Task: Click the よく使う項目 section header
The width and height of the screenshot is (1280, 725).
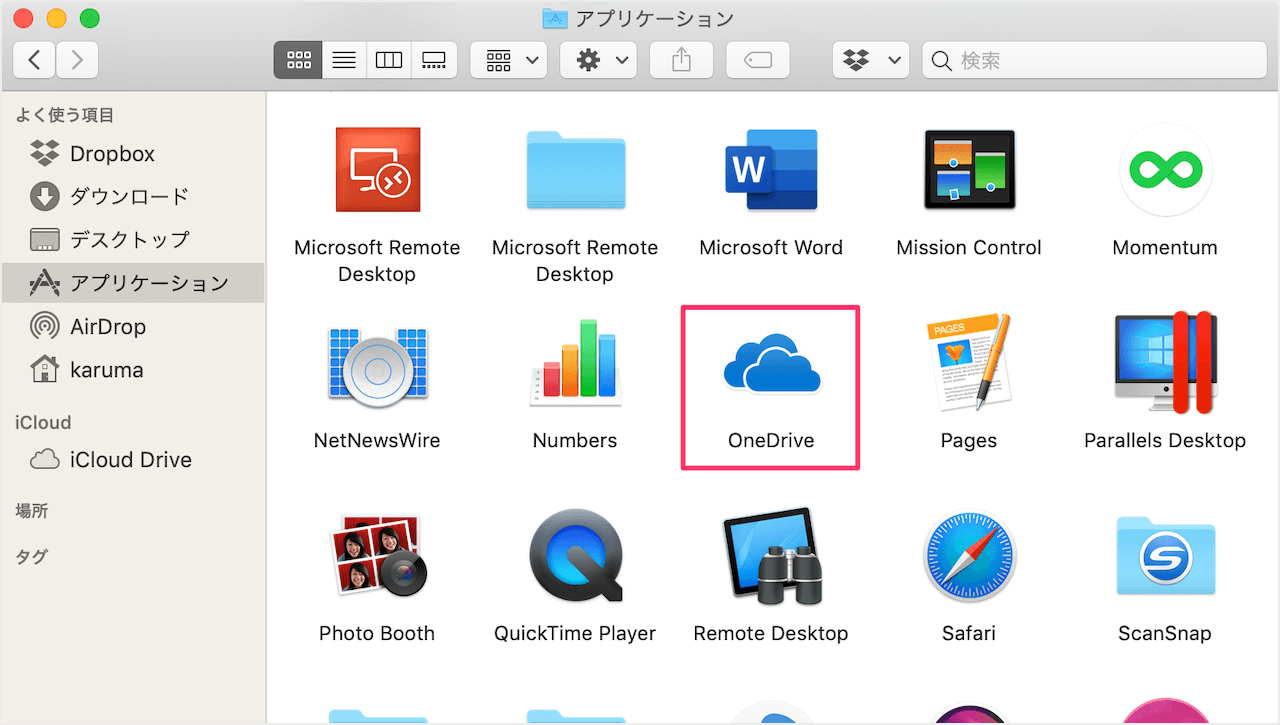Action: click(65, 115)
